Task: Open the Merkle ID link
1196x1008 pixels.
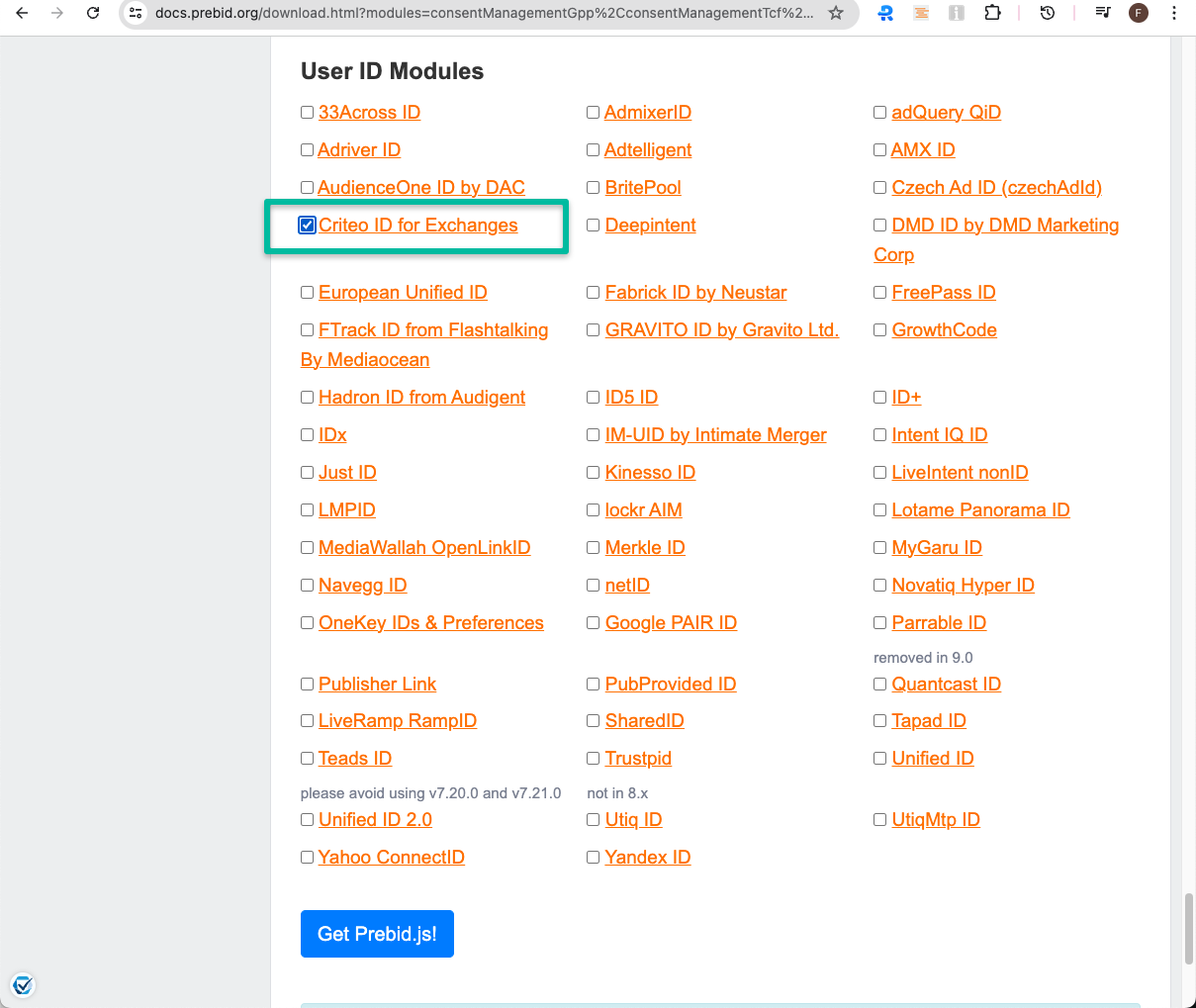Action: coord(645,547)
